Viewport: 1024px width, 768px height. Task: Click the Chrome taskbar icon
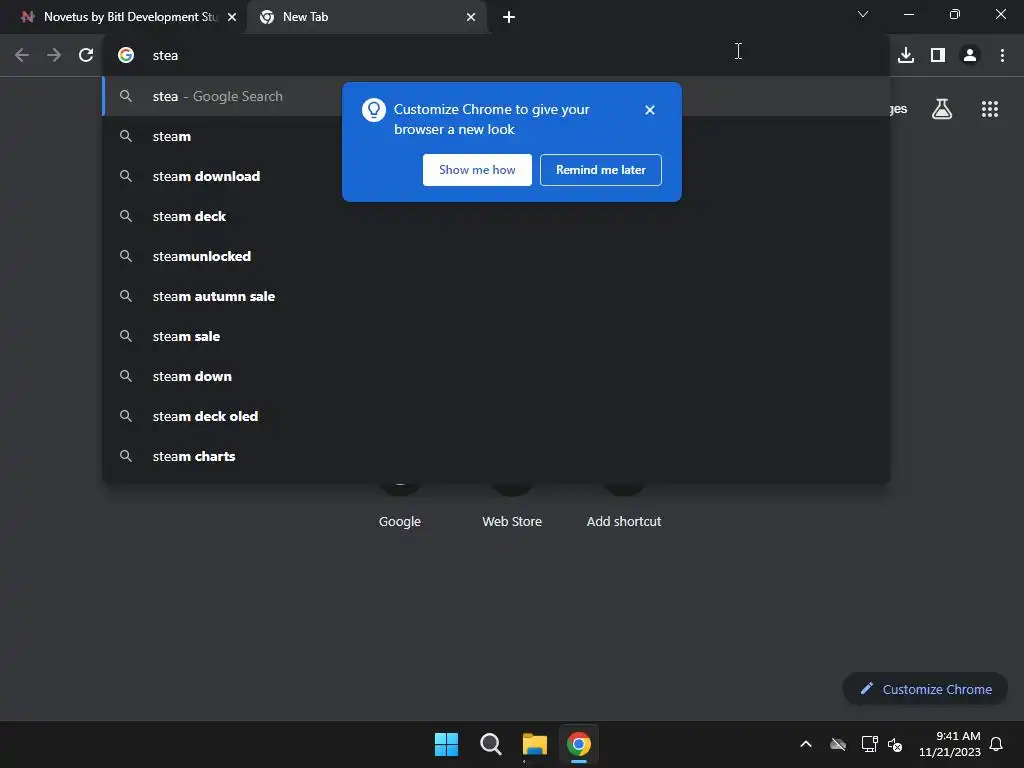coord(579,744)
